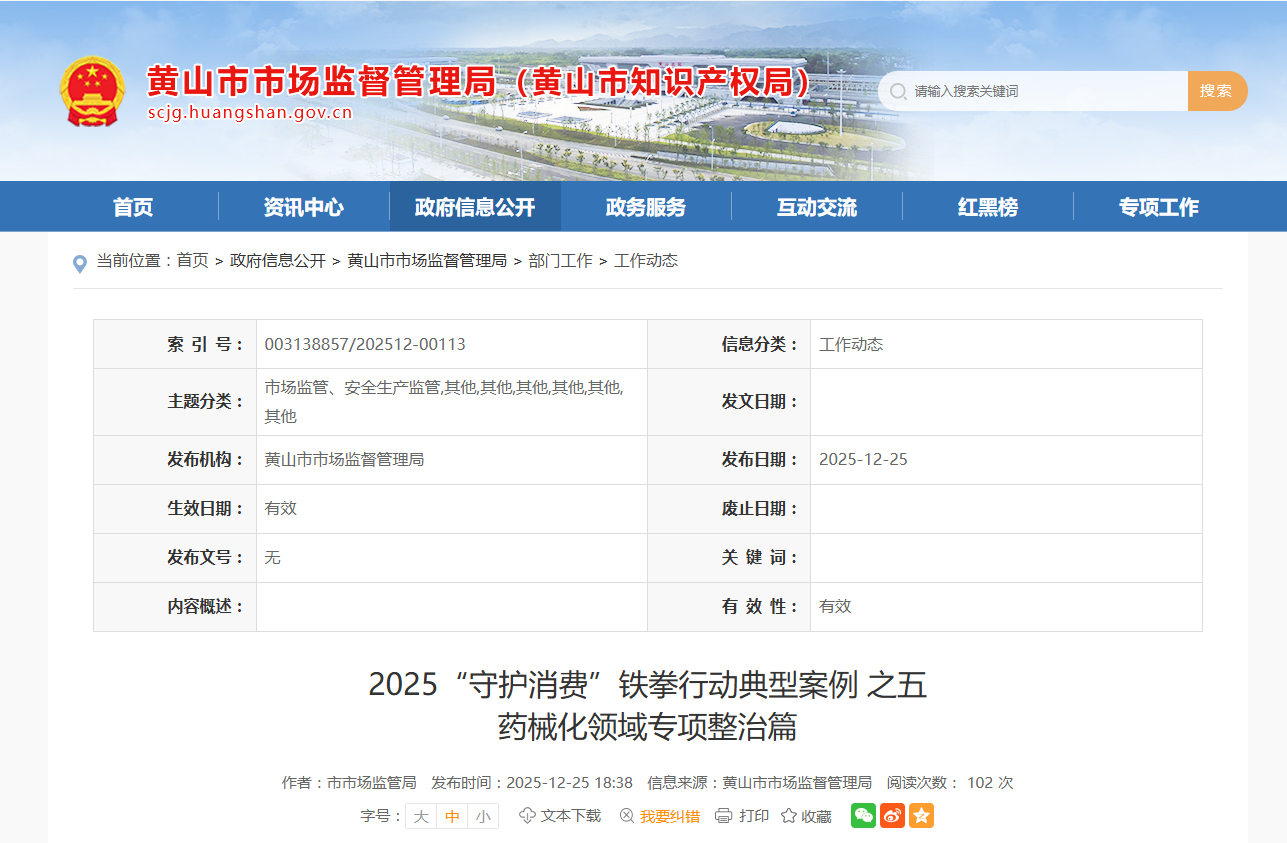Open the 专项工作 navigation tab
The height and width of the screenshot is (843, 1287).
[1159, 207]
